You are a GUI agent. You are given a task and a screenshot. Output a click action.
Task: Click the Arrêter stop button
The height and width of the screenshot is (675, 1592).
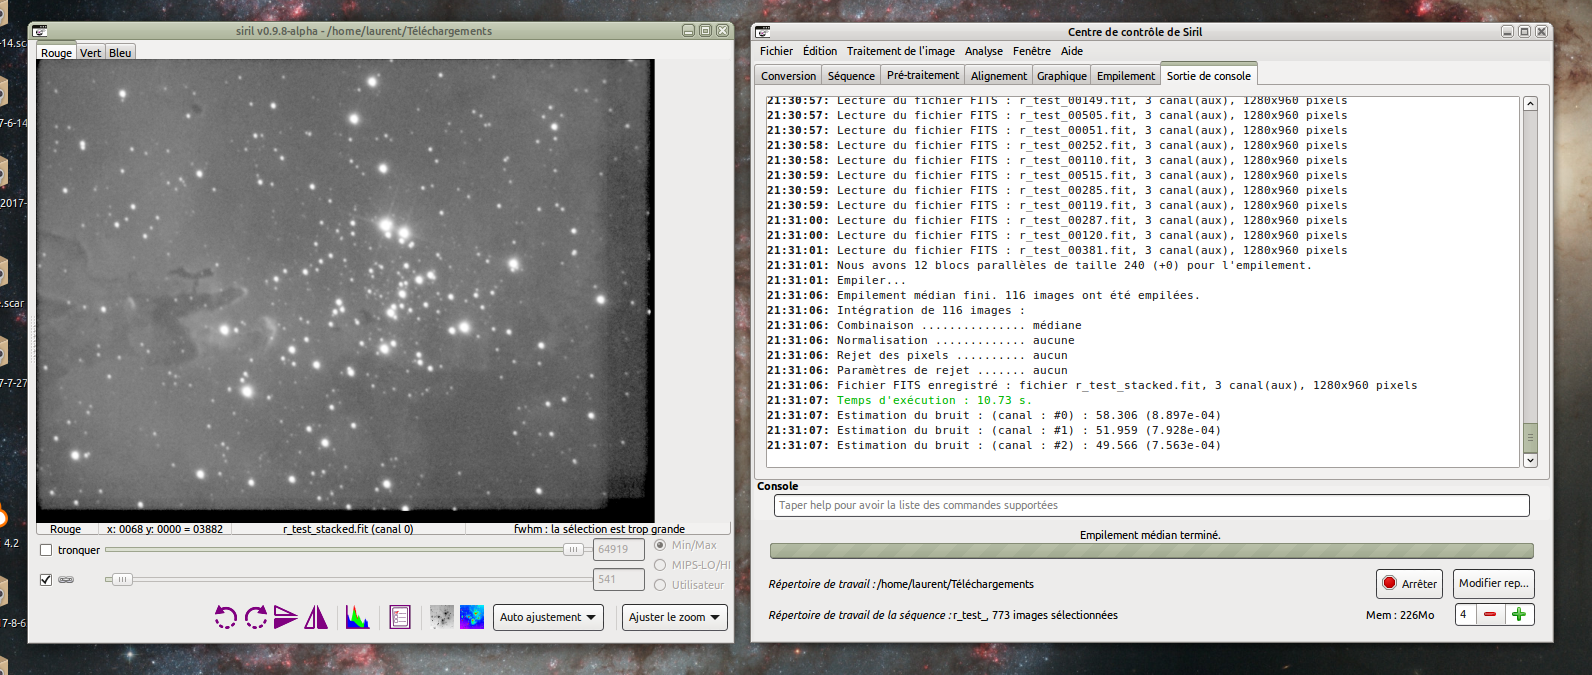pyautogui.click(x=1409, y=584)
